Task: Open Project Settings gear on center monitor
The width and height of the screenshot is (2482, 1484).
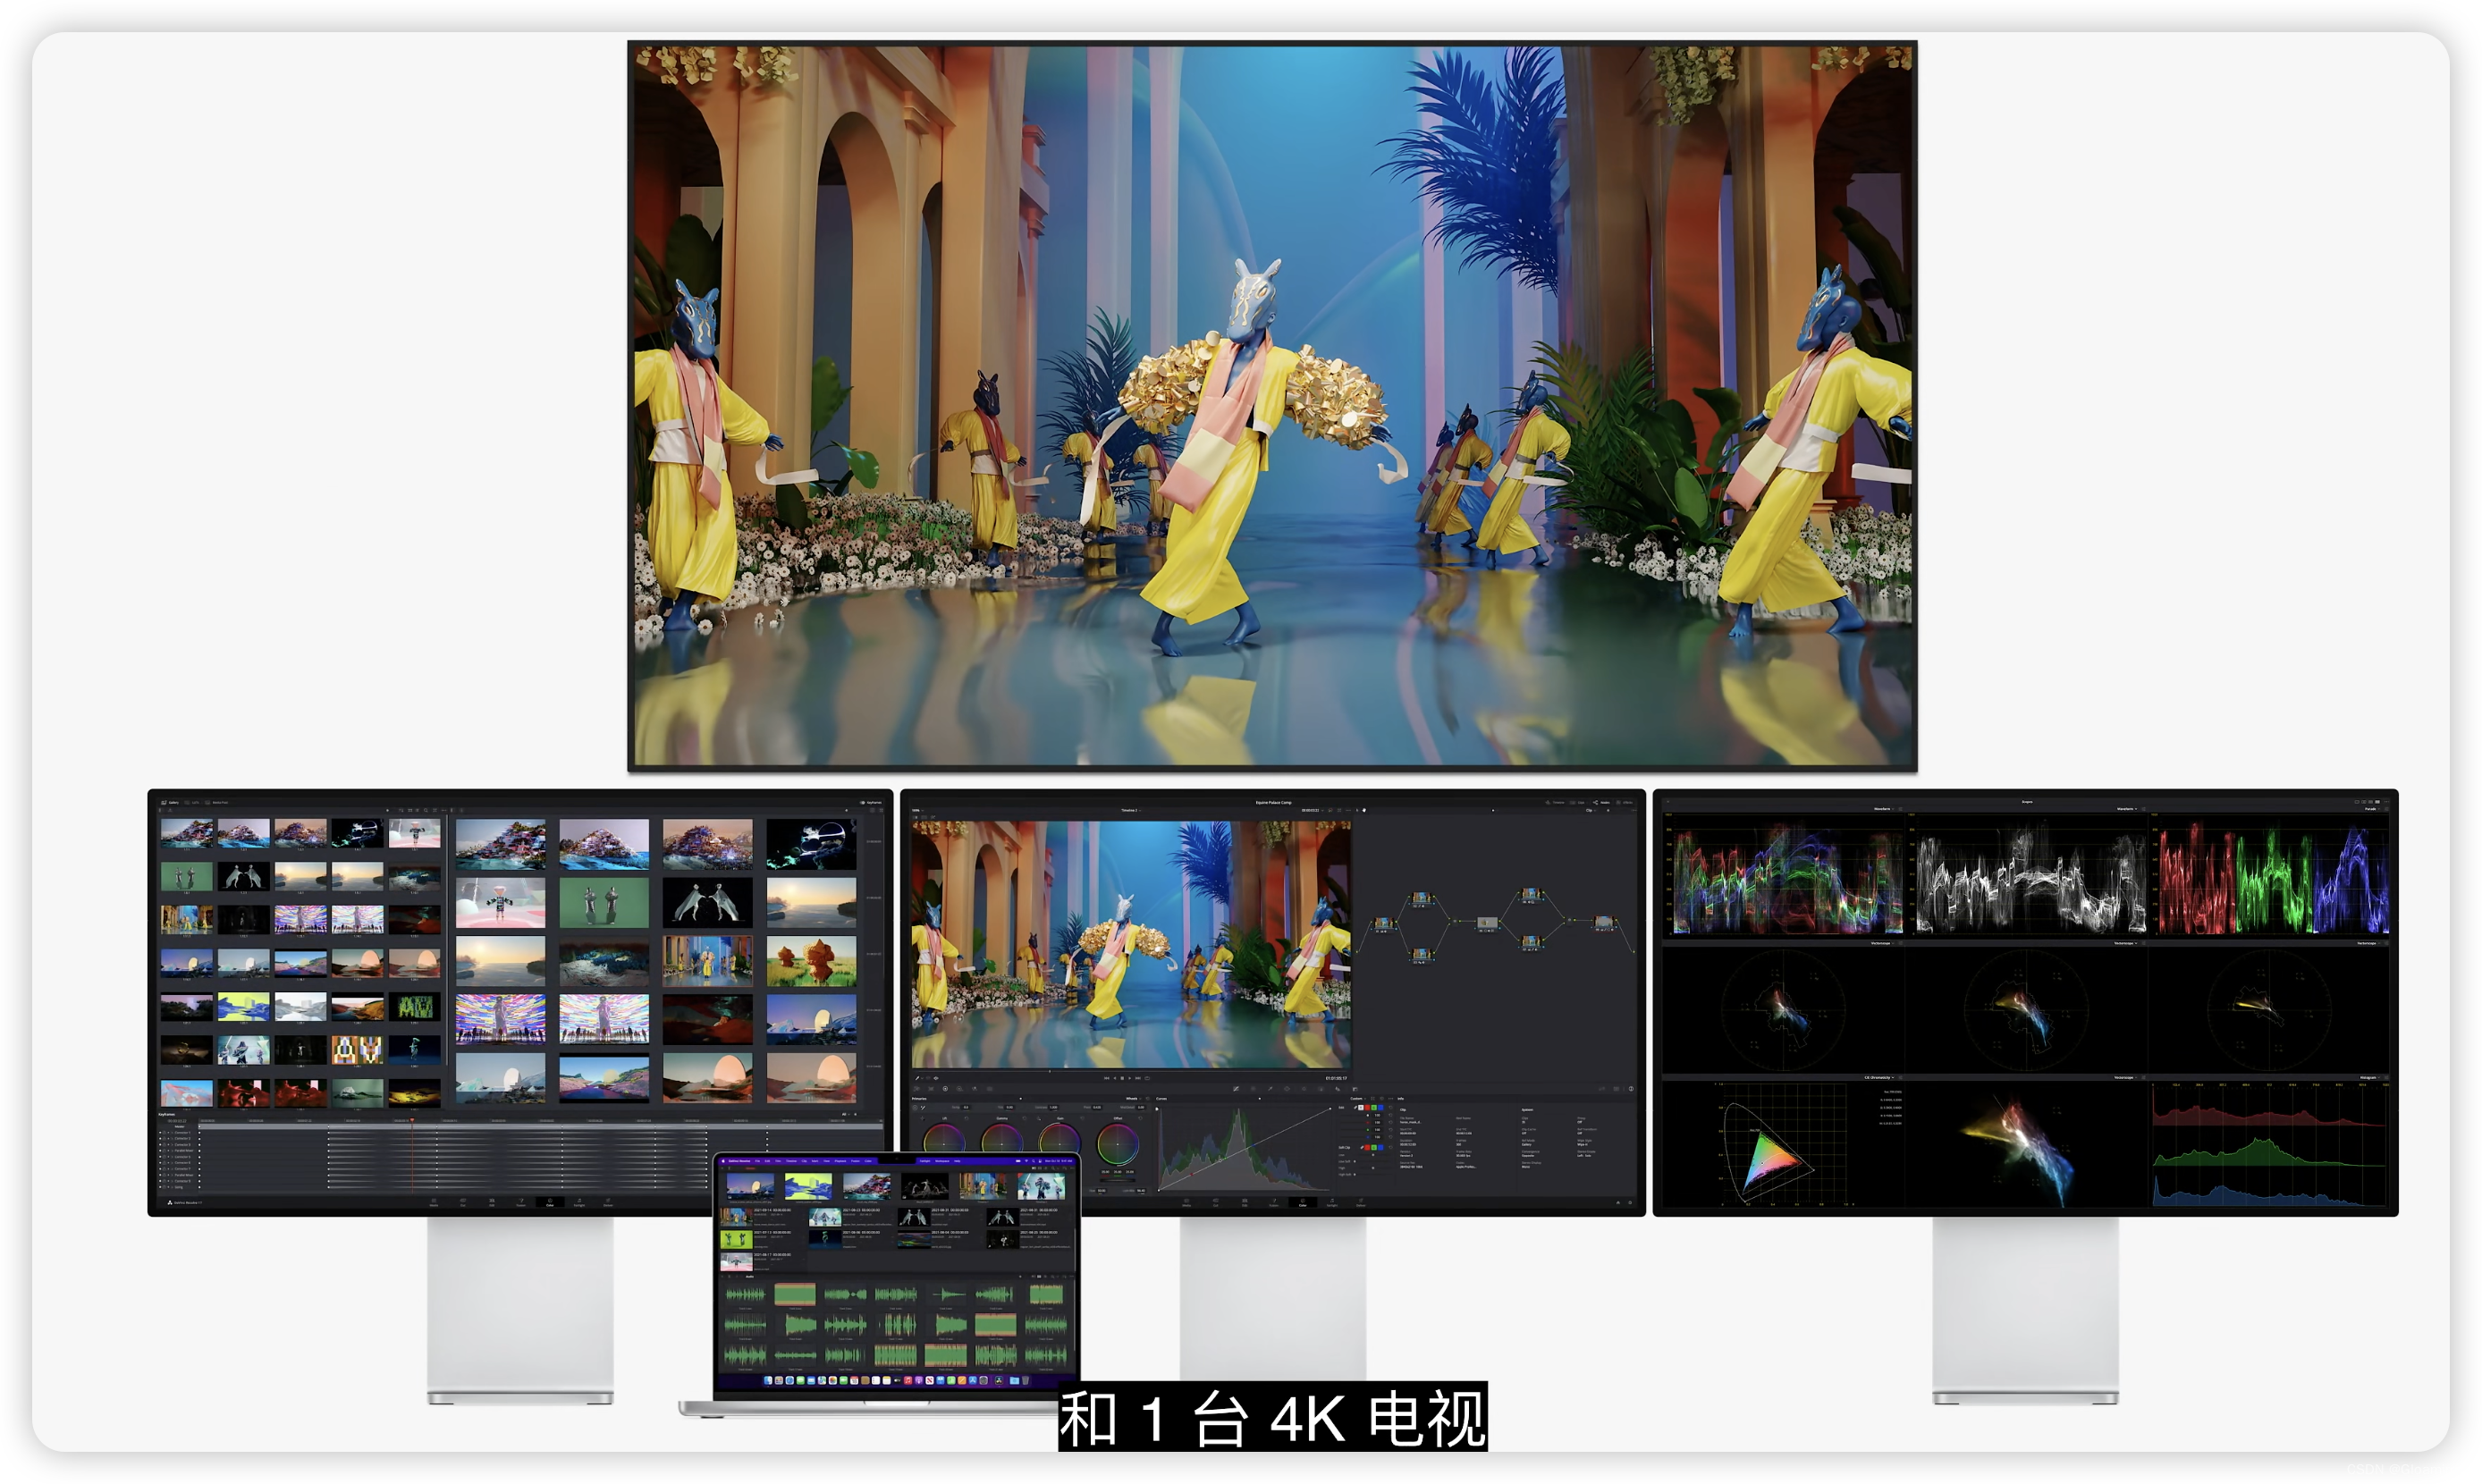Action: [x=1630, y=1203]
